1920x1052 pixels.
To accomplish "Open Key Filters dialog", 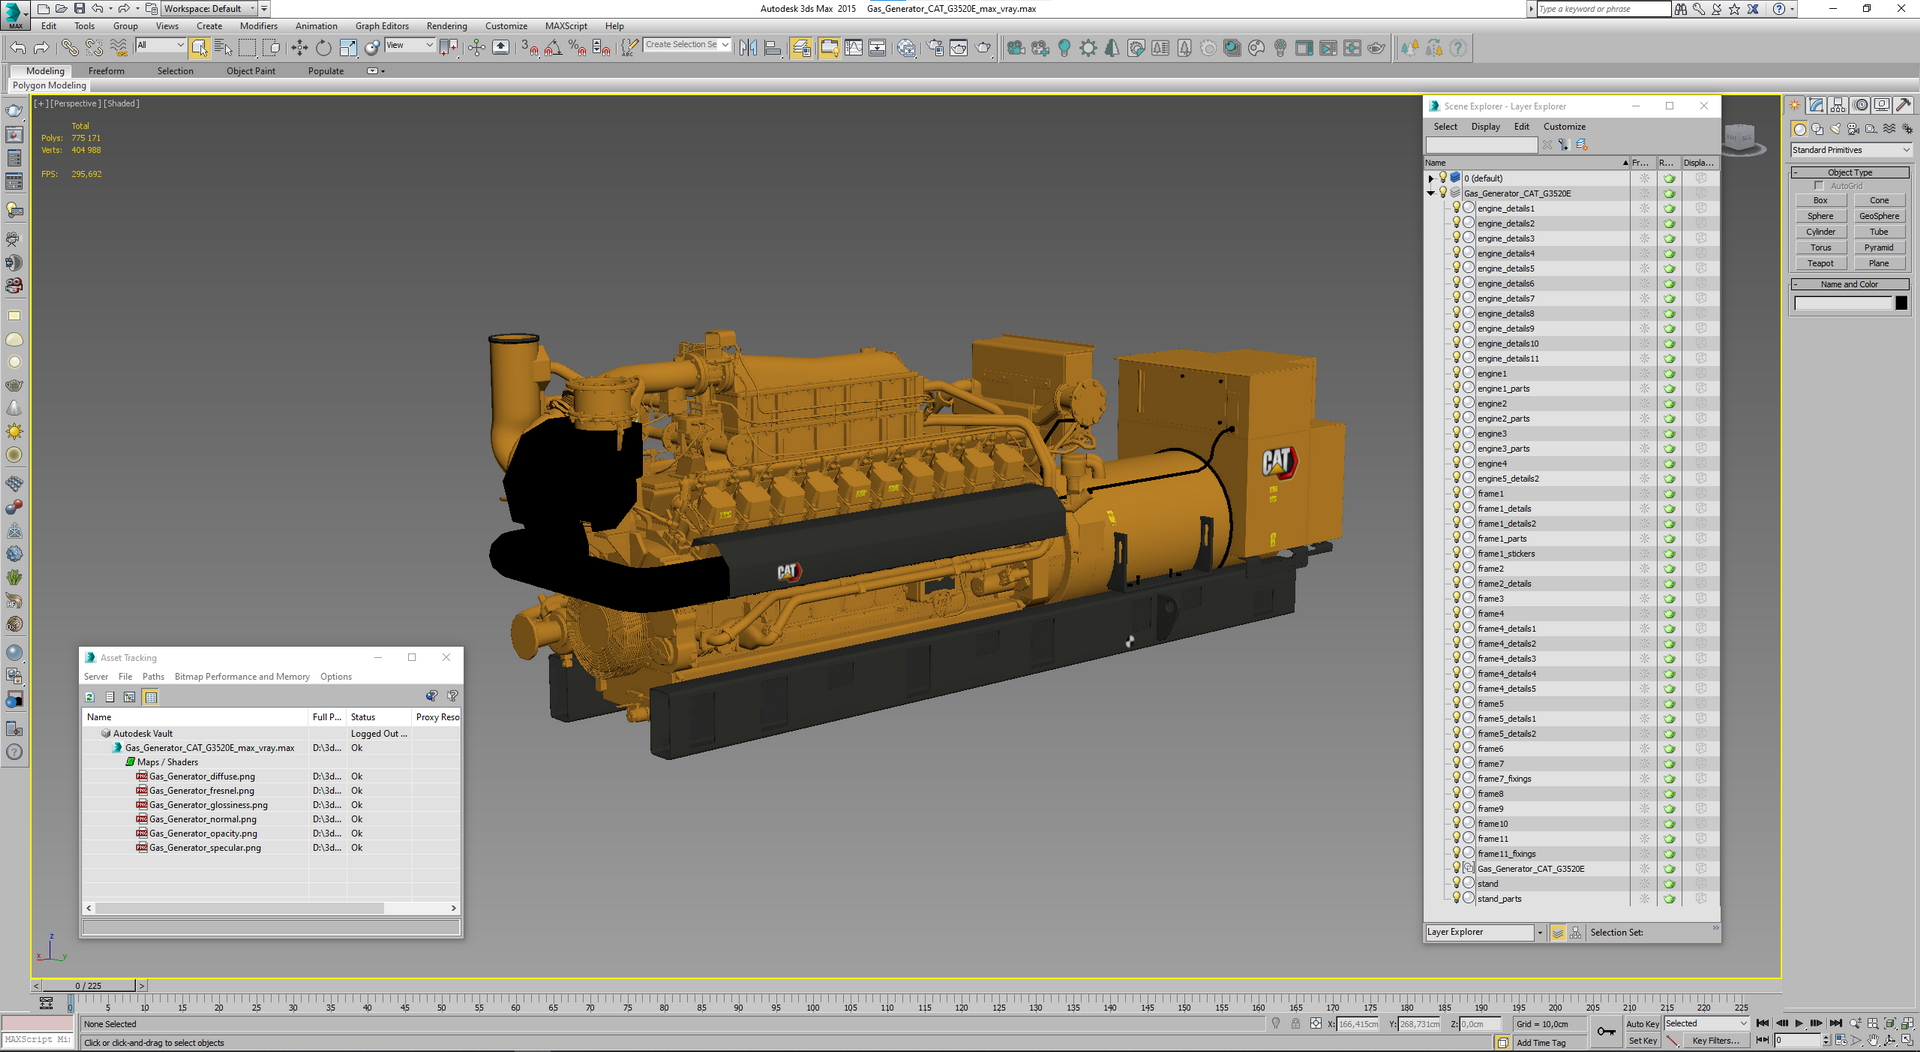I will coord(1714,1041).
